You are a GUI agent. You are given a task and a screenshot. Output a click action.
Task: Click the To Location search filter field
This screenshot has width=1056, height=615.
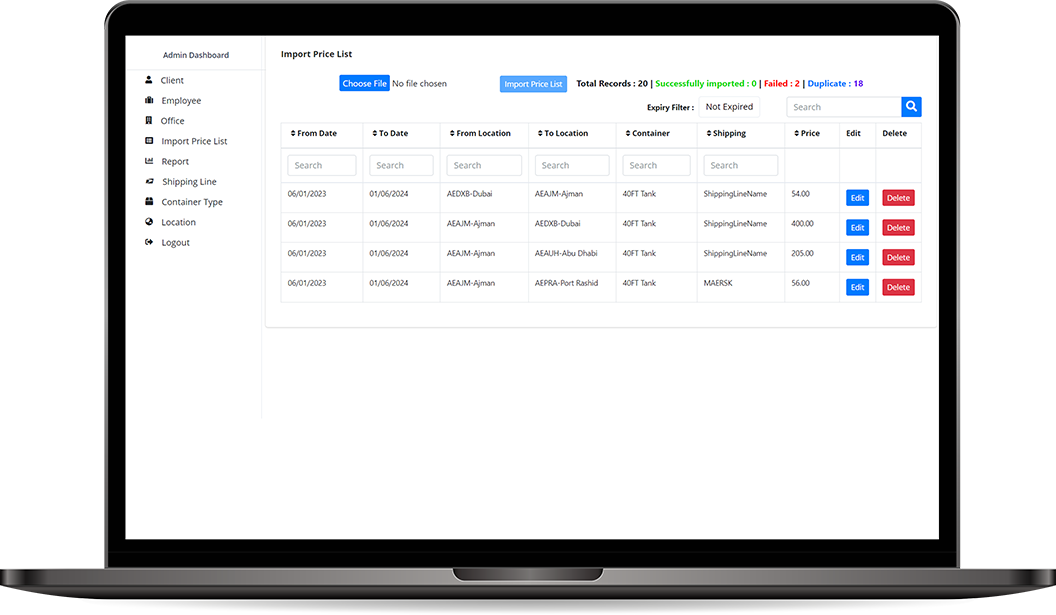coord(572,165)
